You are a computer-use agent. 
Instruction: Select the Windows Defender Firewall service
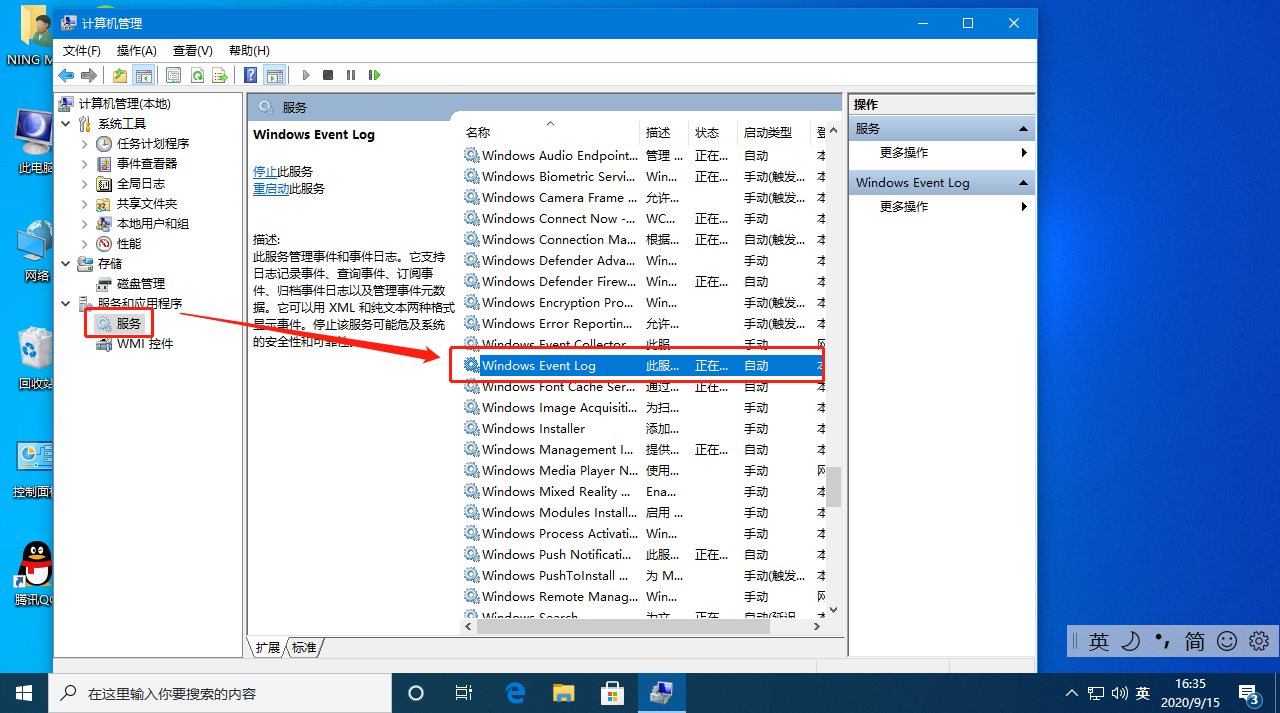tap(641, 282)
